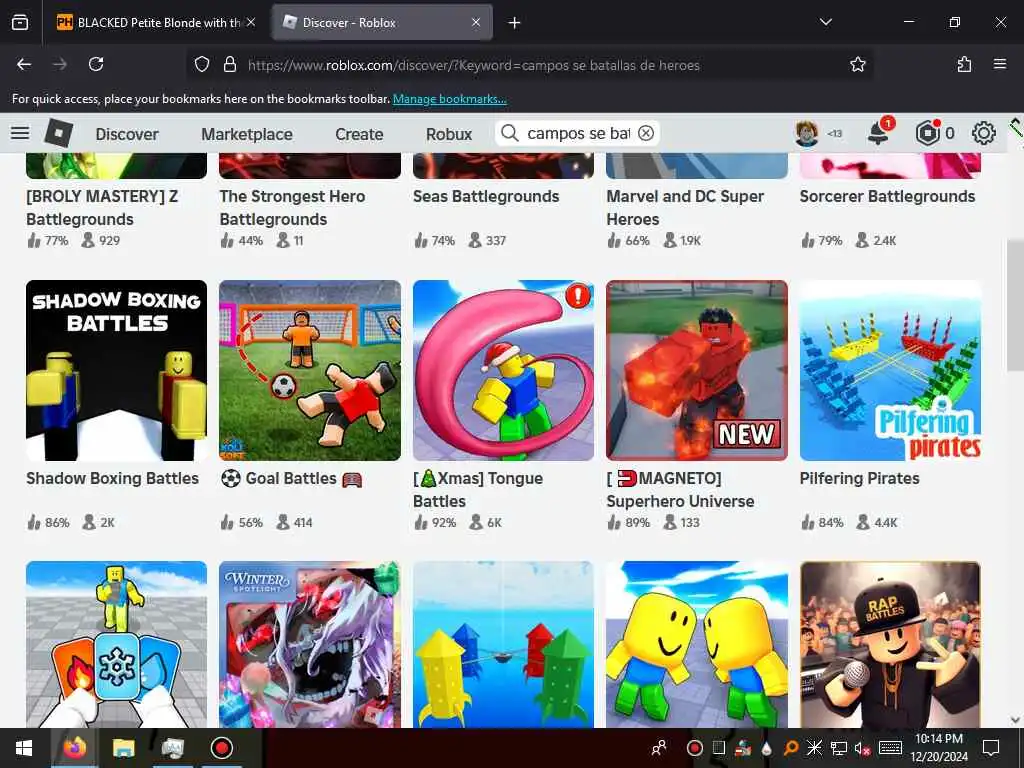1024x768 pixels.
Task: Close the Discover - Roblox tab
Action: pyautogui.click(x=476, y=22)
